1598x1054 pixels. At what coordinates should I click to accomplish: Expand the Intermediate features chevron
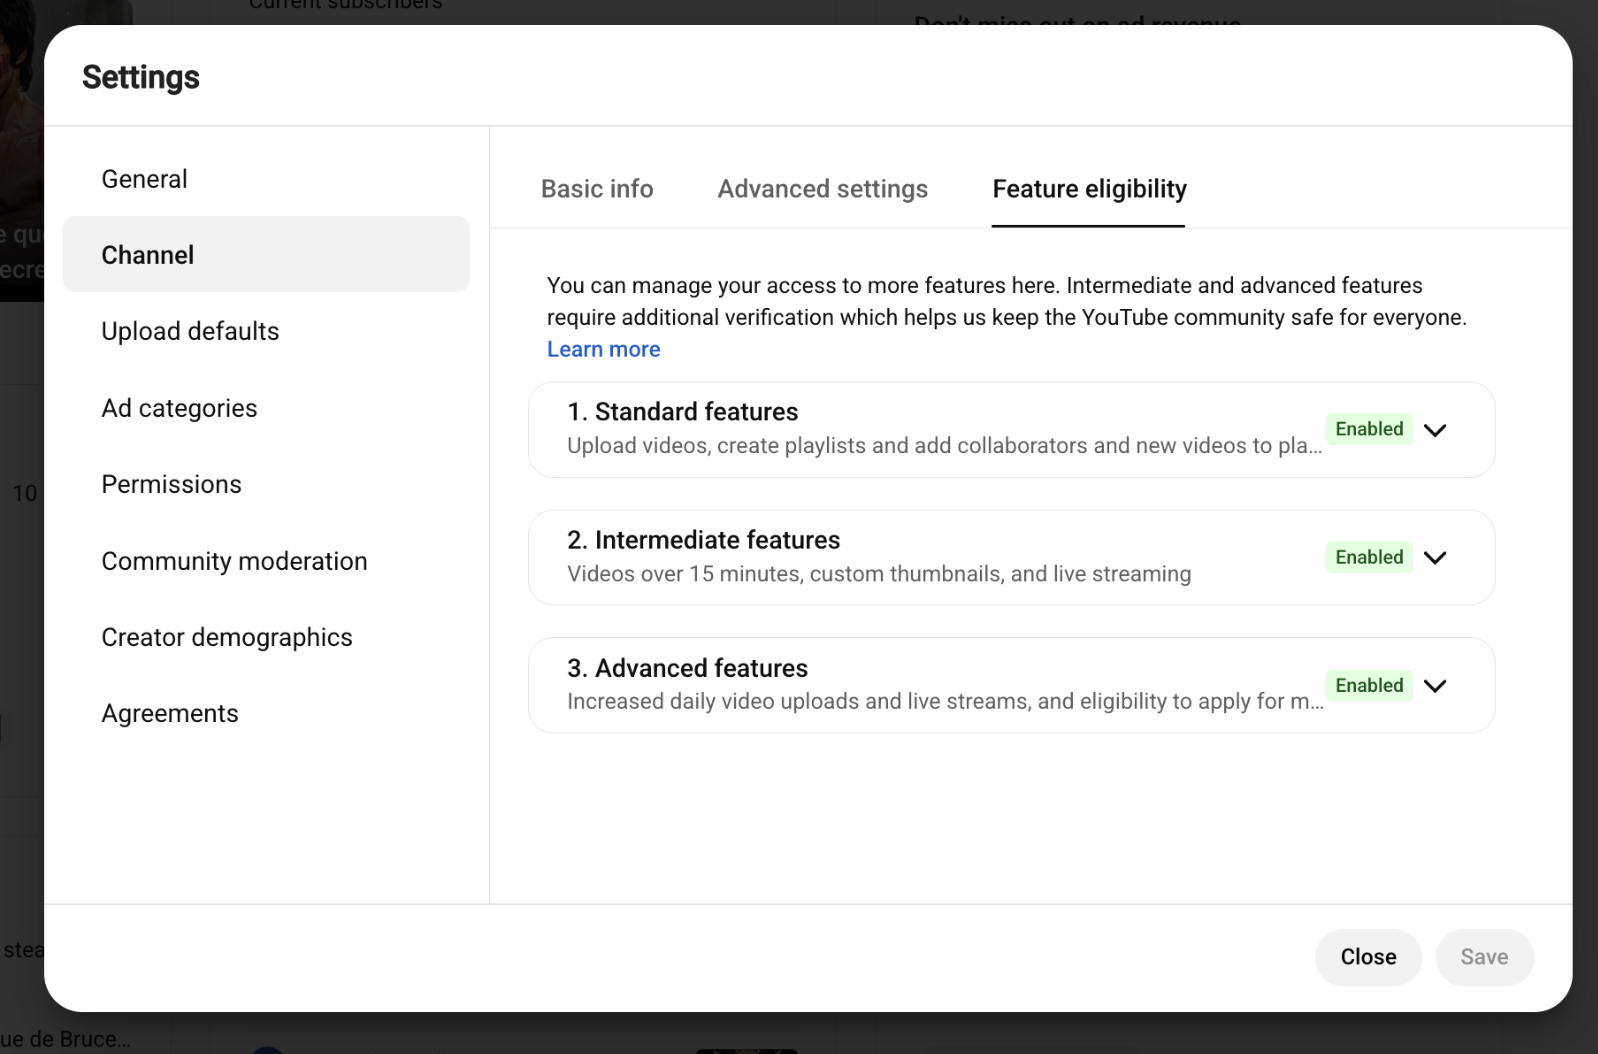coord(1435,558)
